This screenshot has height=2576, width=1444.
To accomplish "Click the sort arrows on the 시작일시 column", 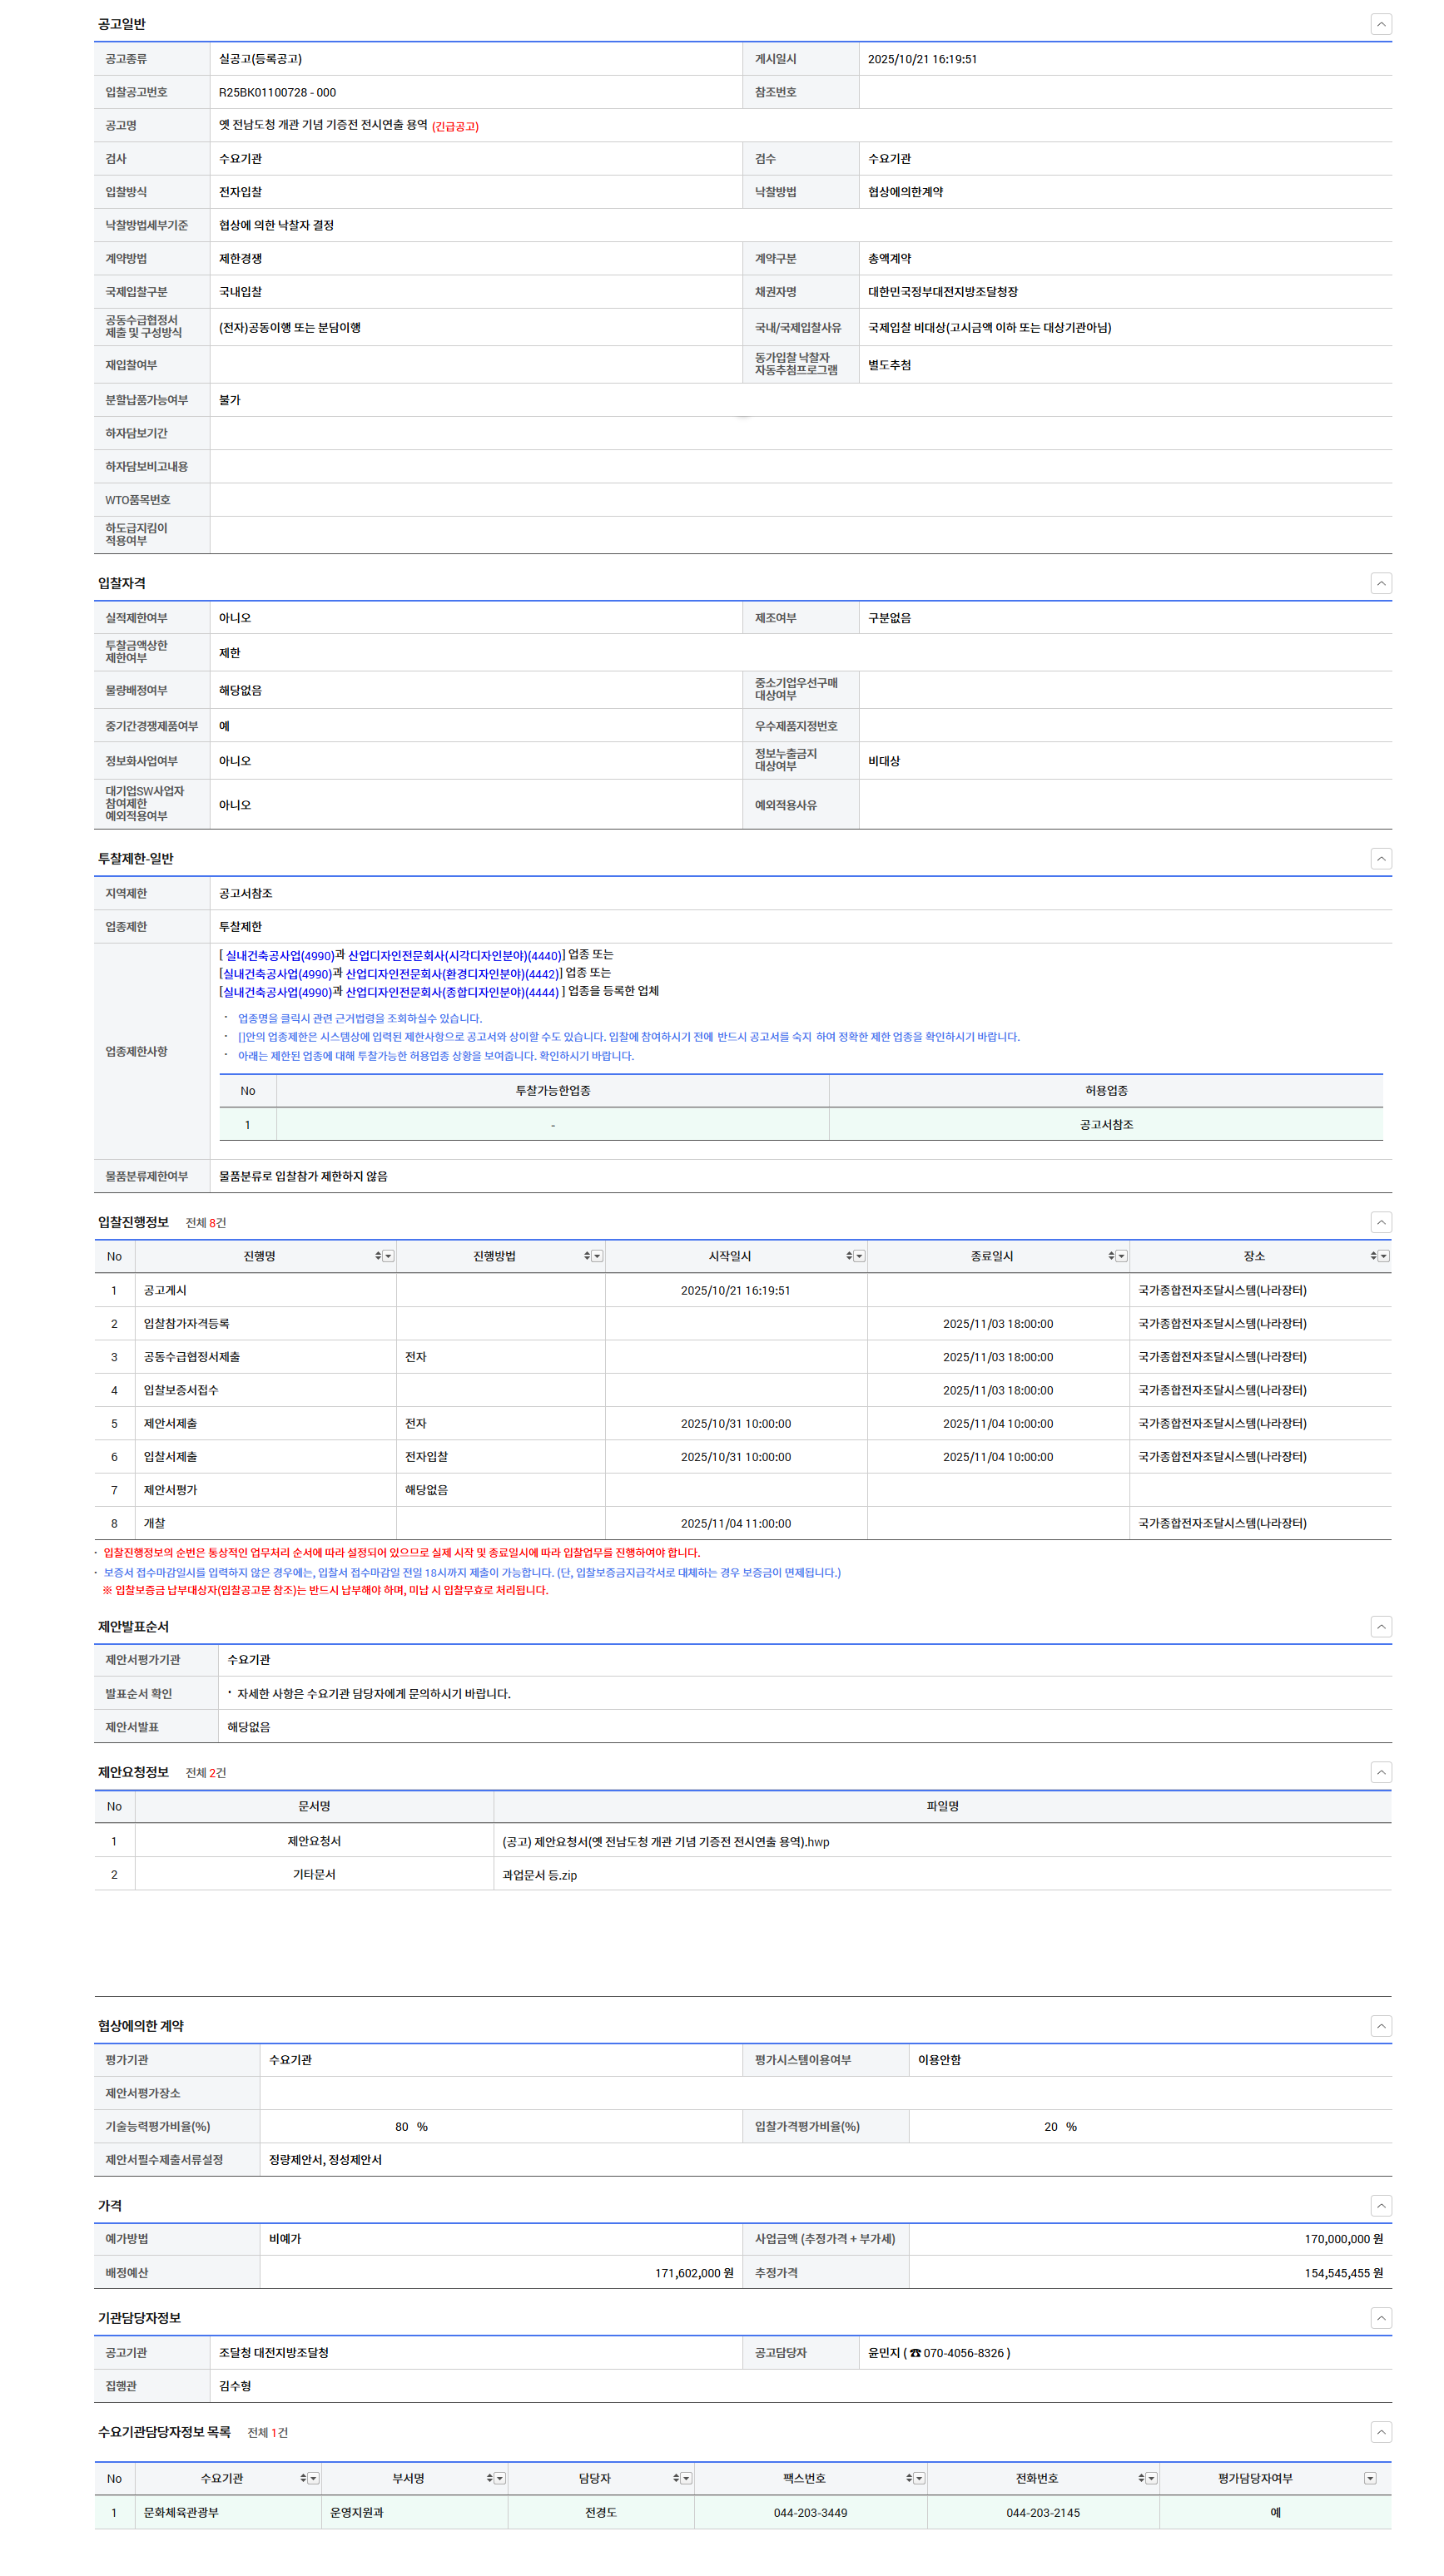I will tap(849, 1256).
